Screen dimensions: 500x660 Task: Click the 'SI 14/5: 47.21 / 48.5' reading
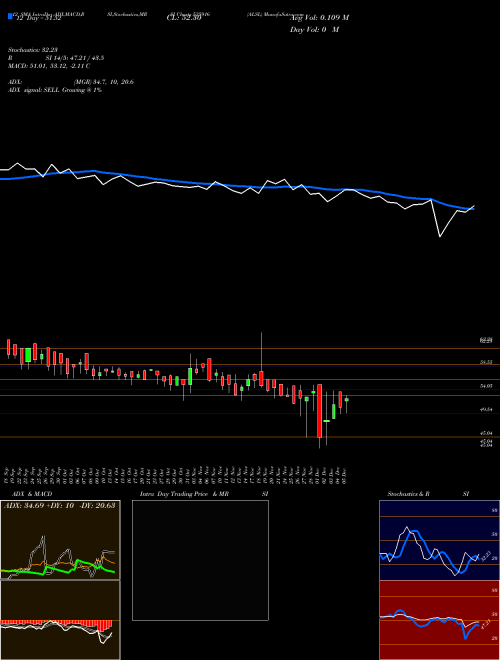tap(75, 58)
